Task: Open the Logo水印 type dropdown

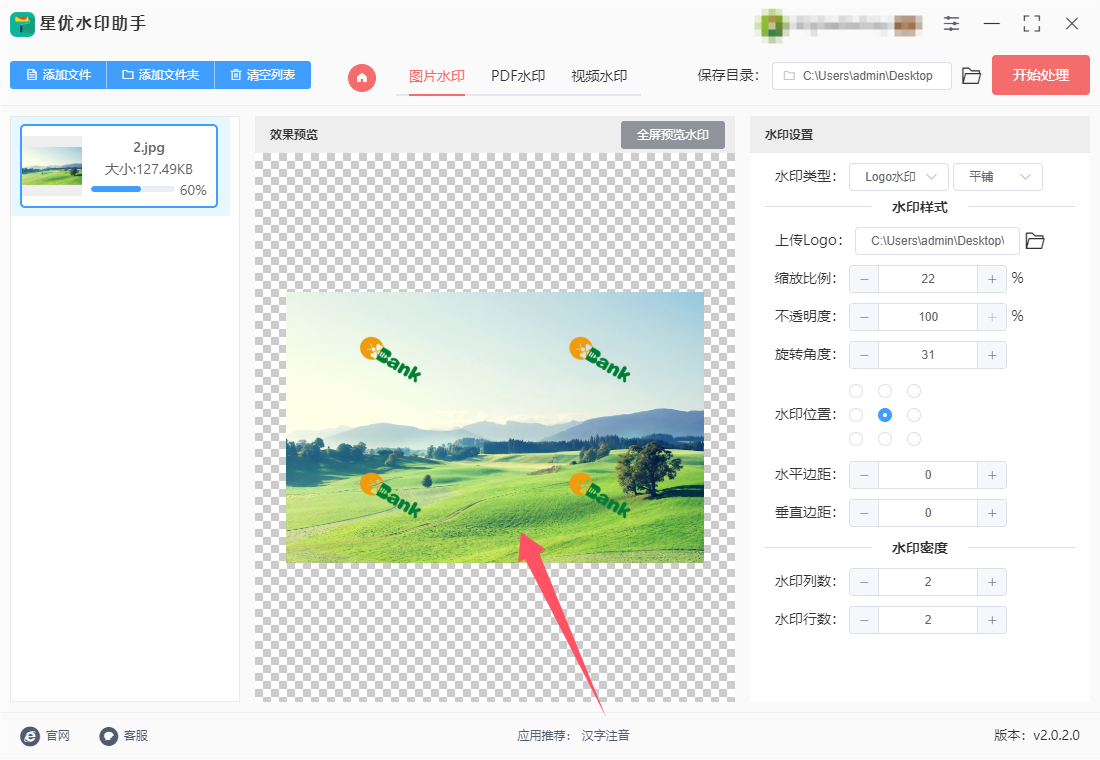Action: click(899, 177)
